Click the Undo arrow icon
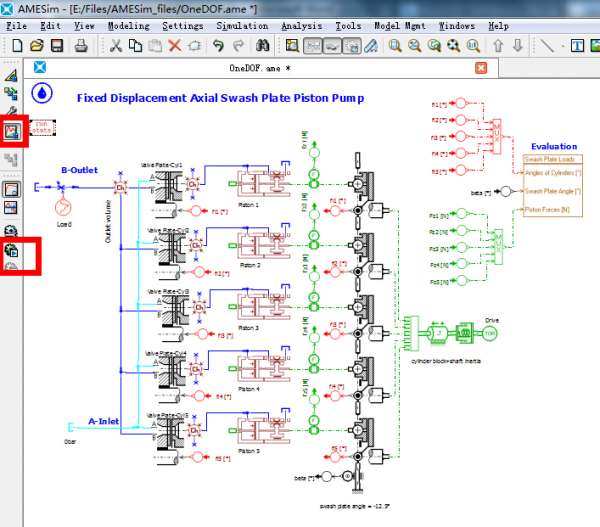The width and height of the screenshot is (600, 527). (217, 46)
